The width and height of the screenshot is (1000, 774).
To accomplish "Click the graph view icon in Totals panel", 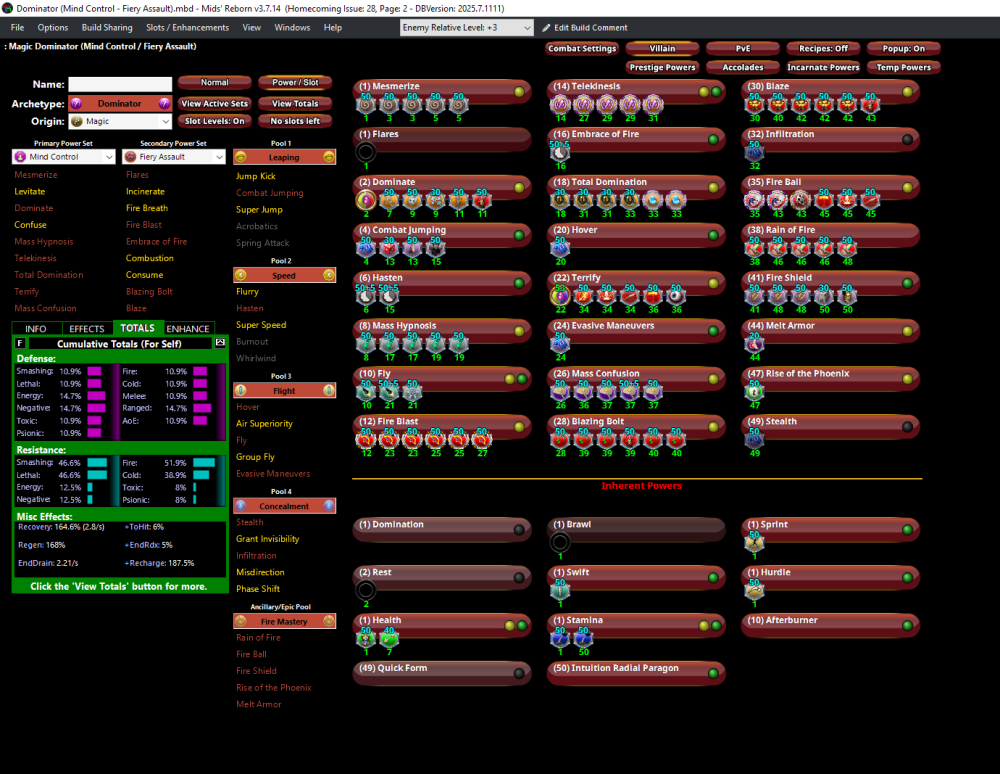I will click(221, 343).
